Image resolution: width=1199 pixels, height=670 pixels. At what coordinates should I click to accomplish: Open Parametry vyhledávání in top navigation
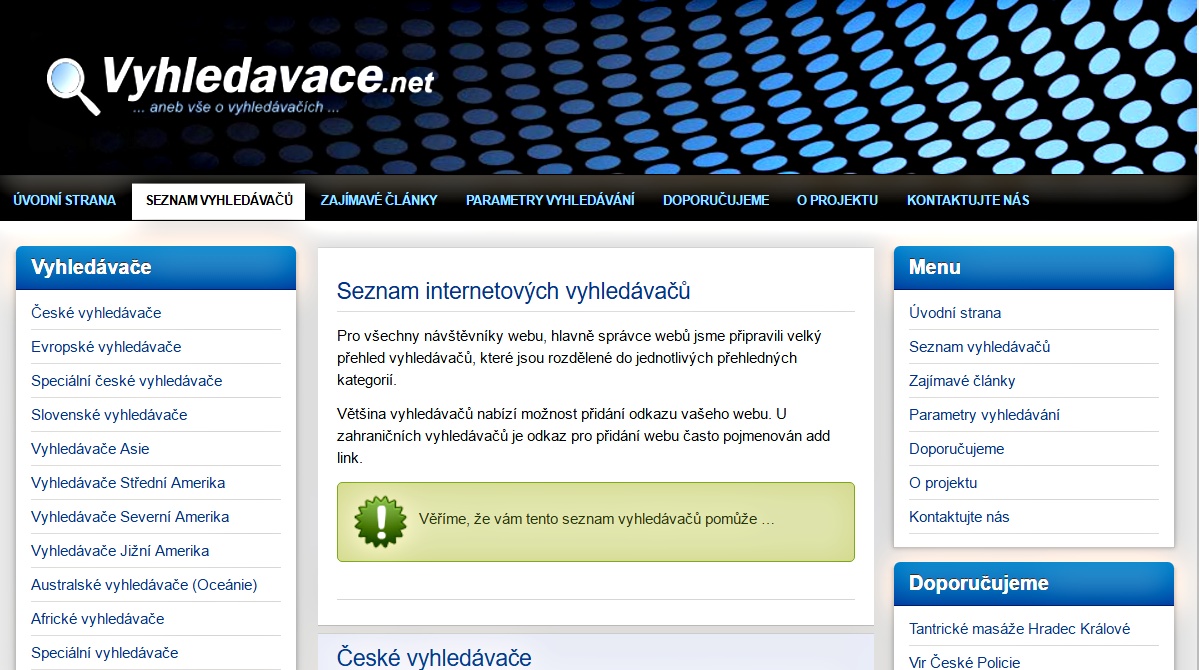[550, 200]
